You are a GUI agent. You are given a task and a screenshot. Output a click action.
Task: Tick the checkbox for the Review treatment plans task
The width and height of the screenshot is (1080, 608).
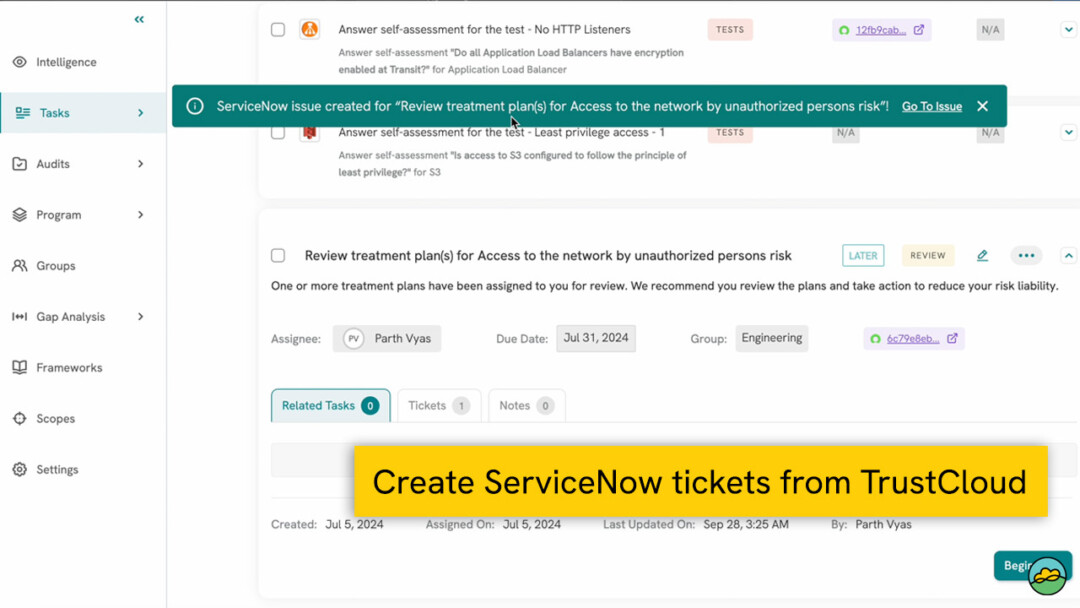point(277,255)
